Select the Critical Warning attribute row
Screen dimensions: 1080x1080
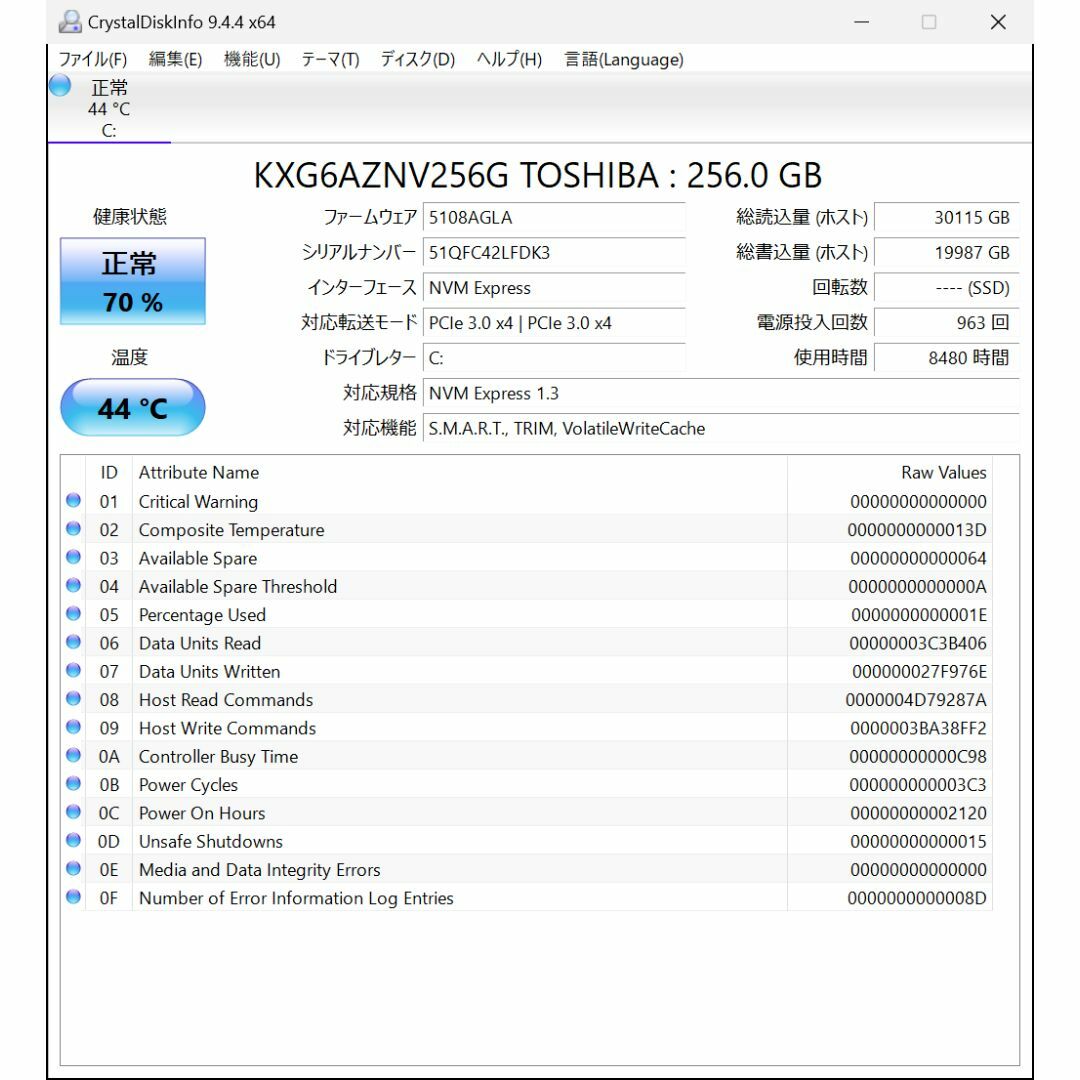527,501
